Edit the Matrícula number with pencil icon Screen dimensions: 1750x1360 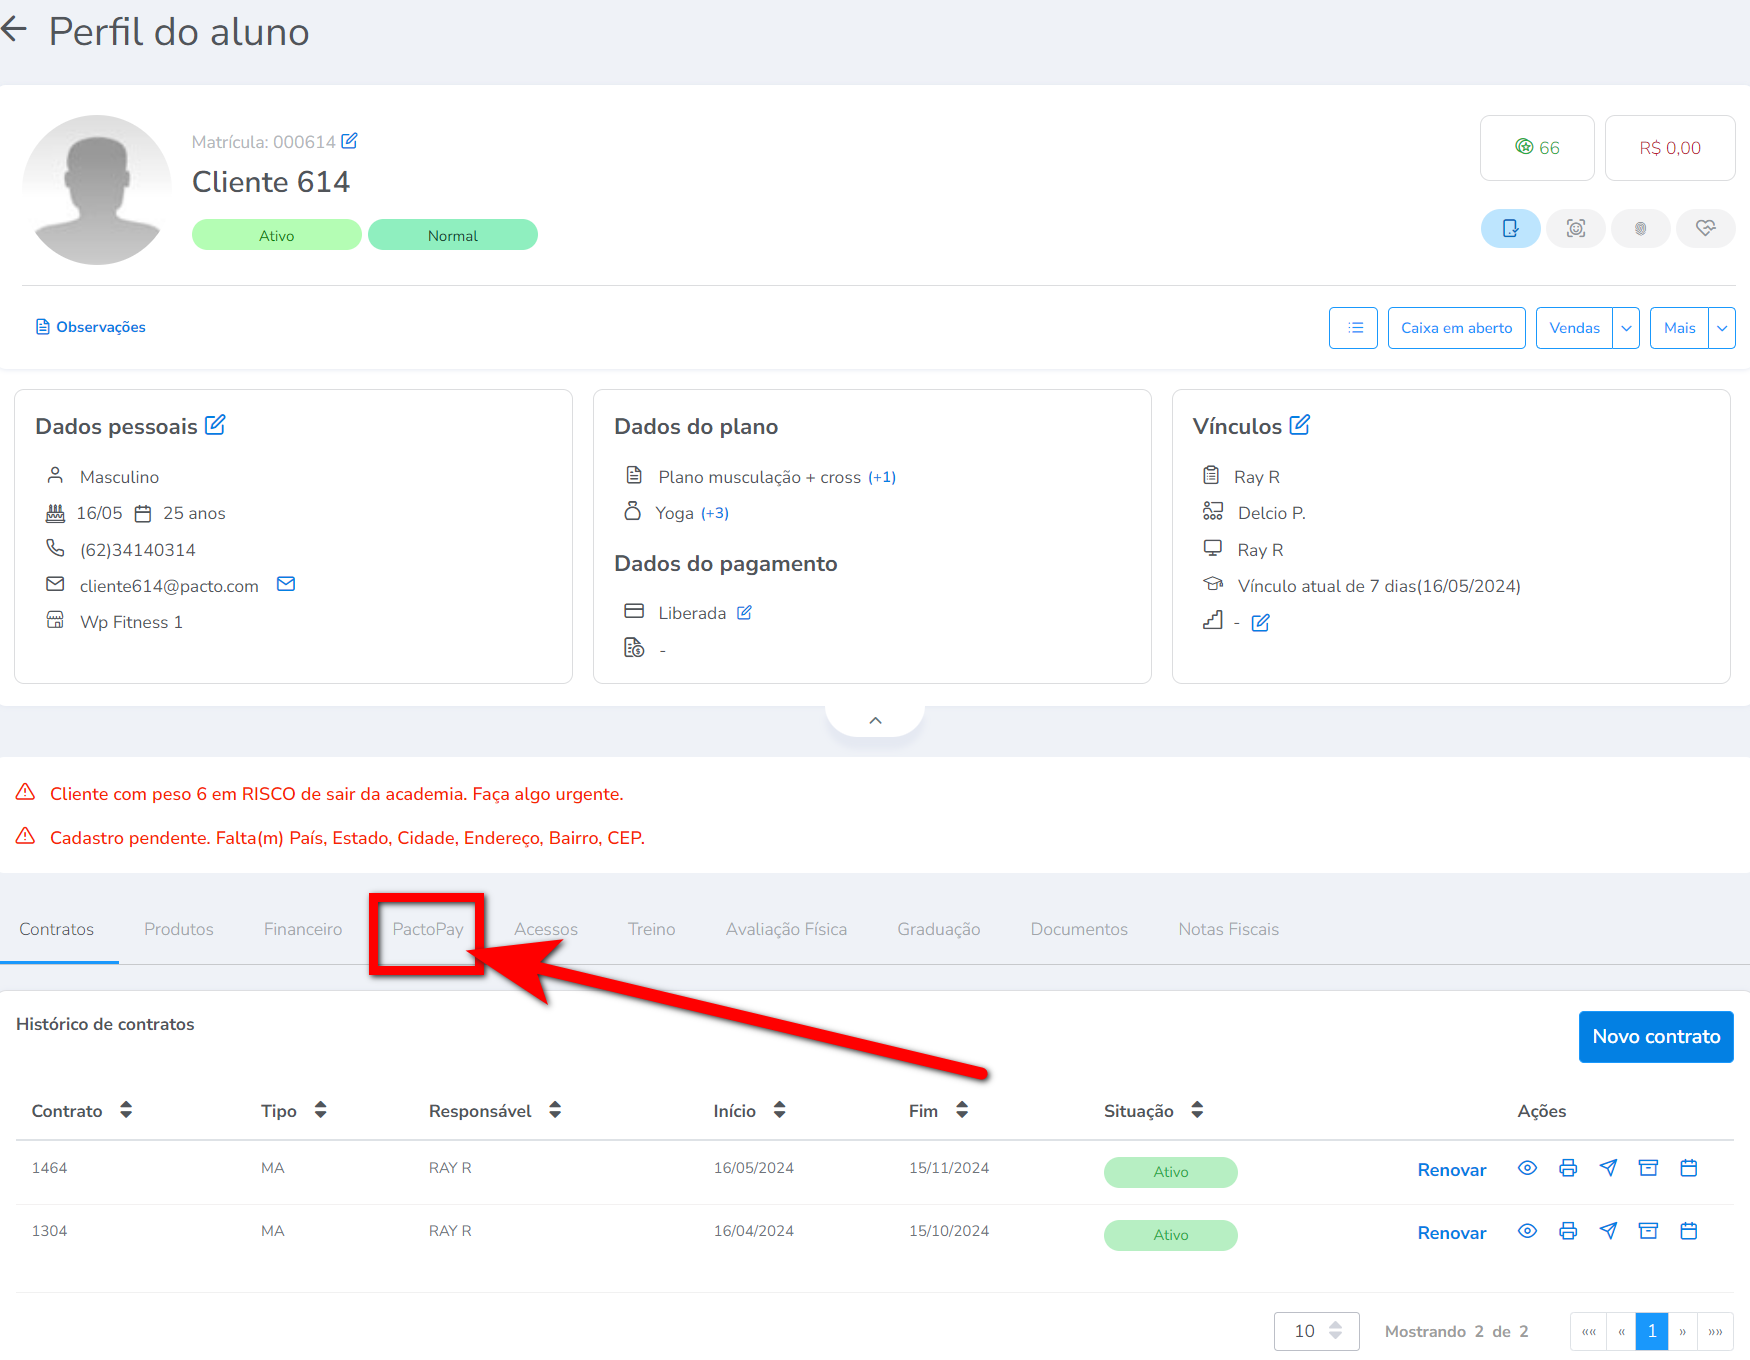pos(349,141)
